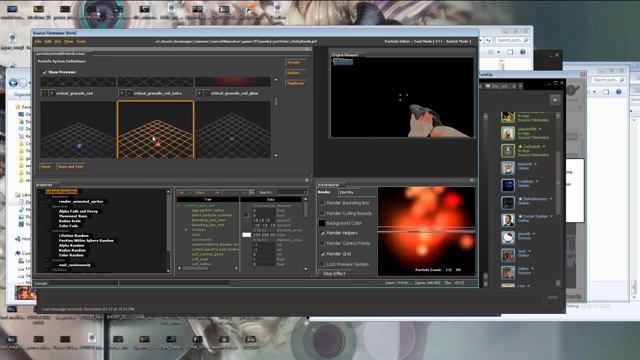Open the Tools menu
This screenshot has height=360, width=640.
click(x=81, y=42)
